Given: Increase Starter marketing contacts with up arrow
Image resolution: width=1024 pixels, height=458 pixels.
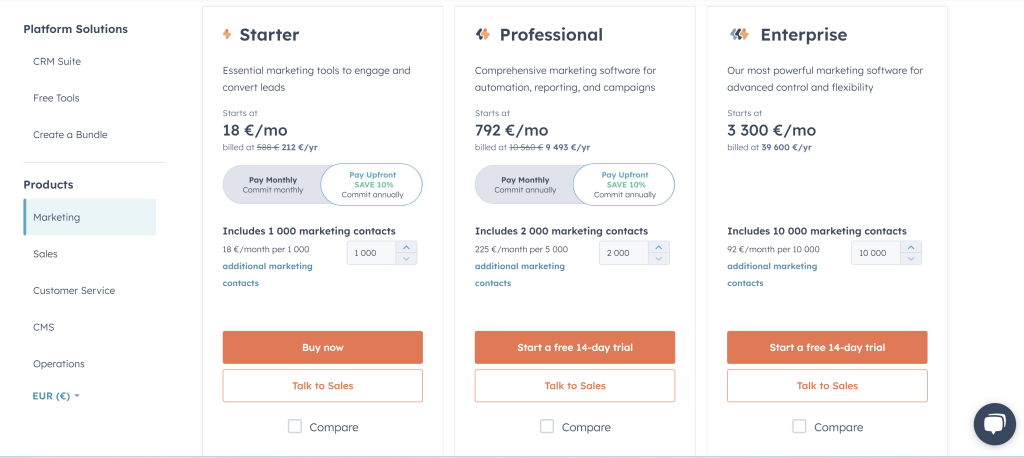Looking at the screenshot, I should coord(406,248).
